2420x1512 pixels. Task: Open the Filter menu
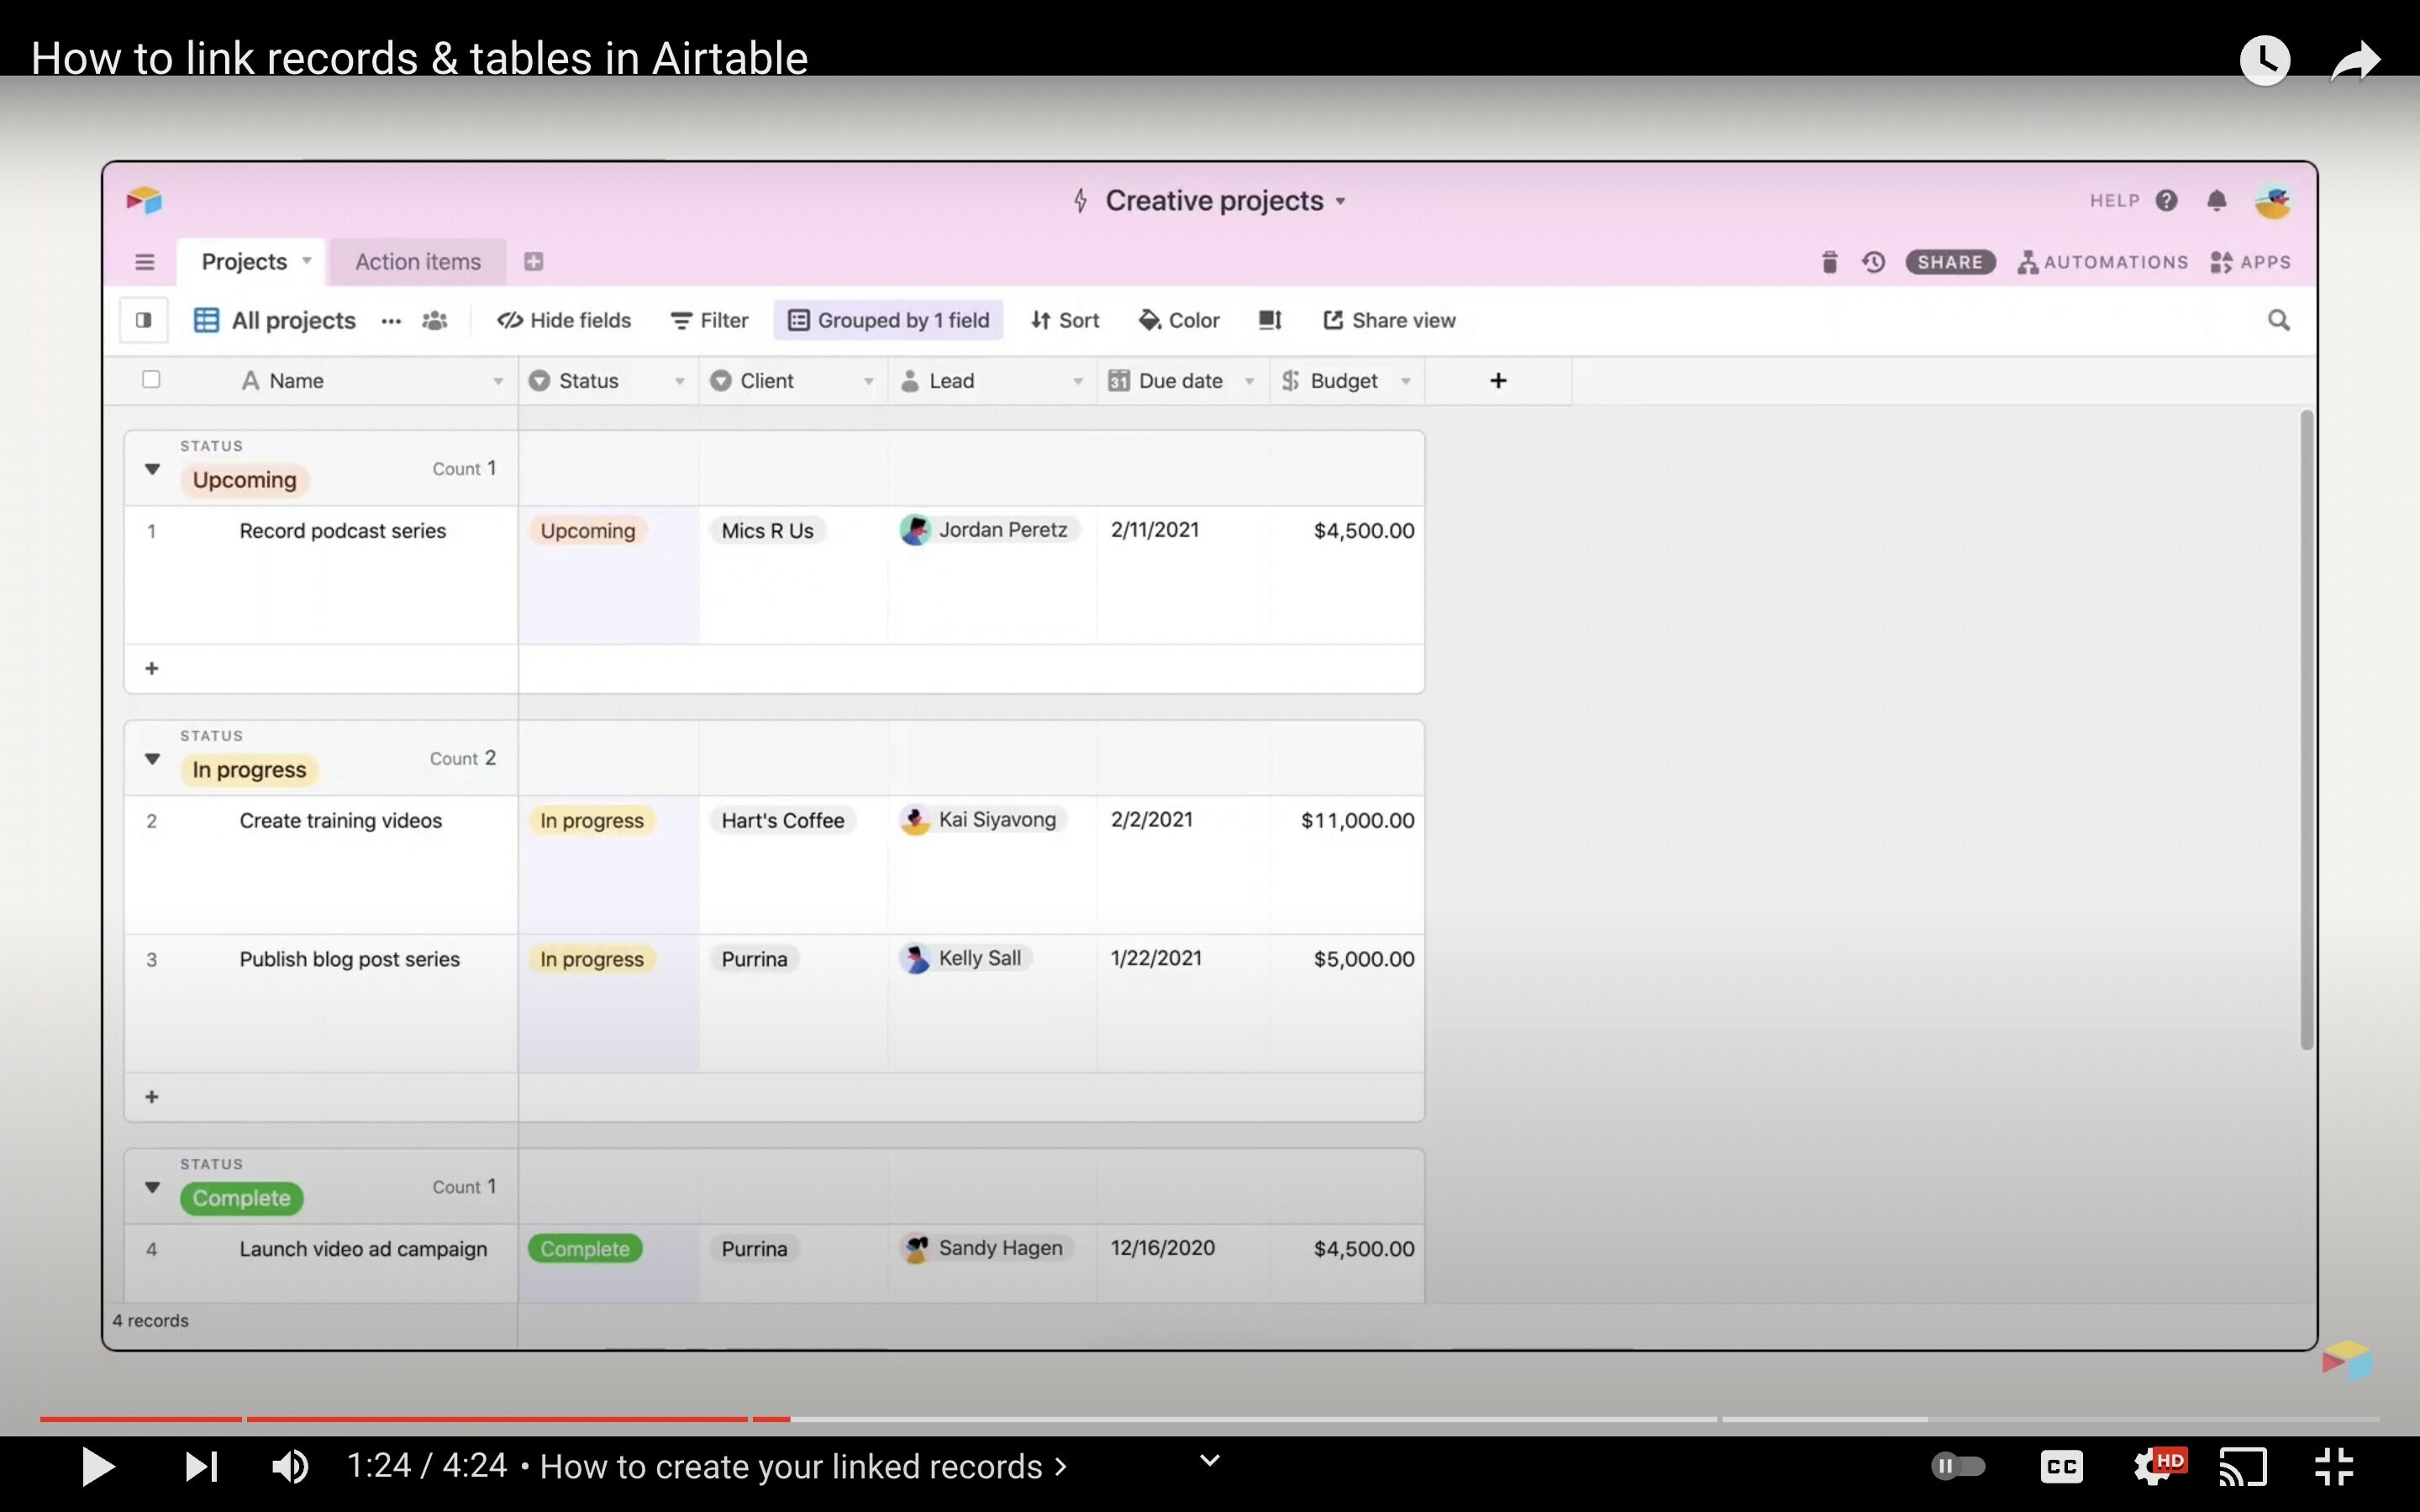709,320
